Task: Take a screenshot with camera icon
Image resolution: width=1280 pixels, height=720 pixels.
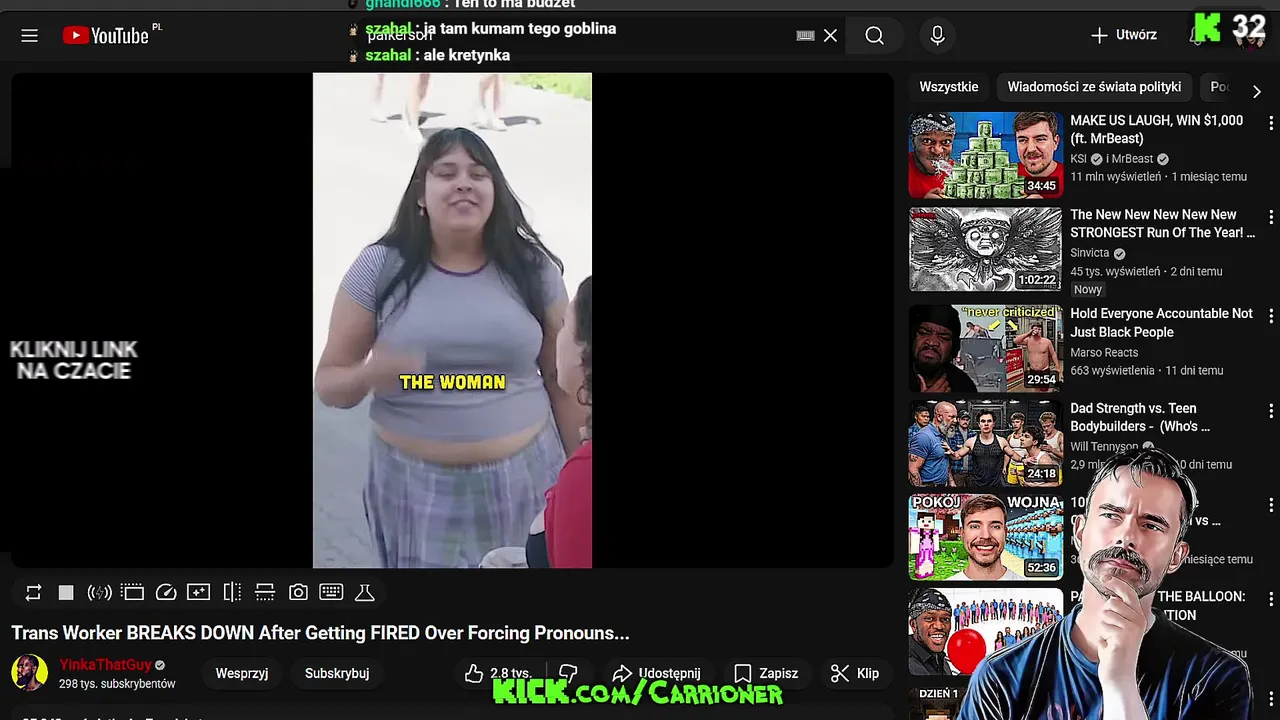Action: [298, 592]
